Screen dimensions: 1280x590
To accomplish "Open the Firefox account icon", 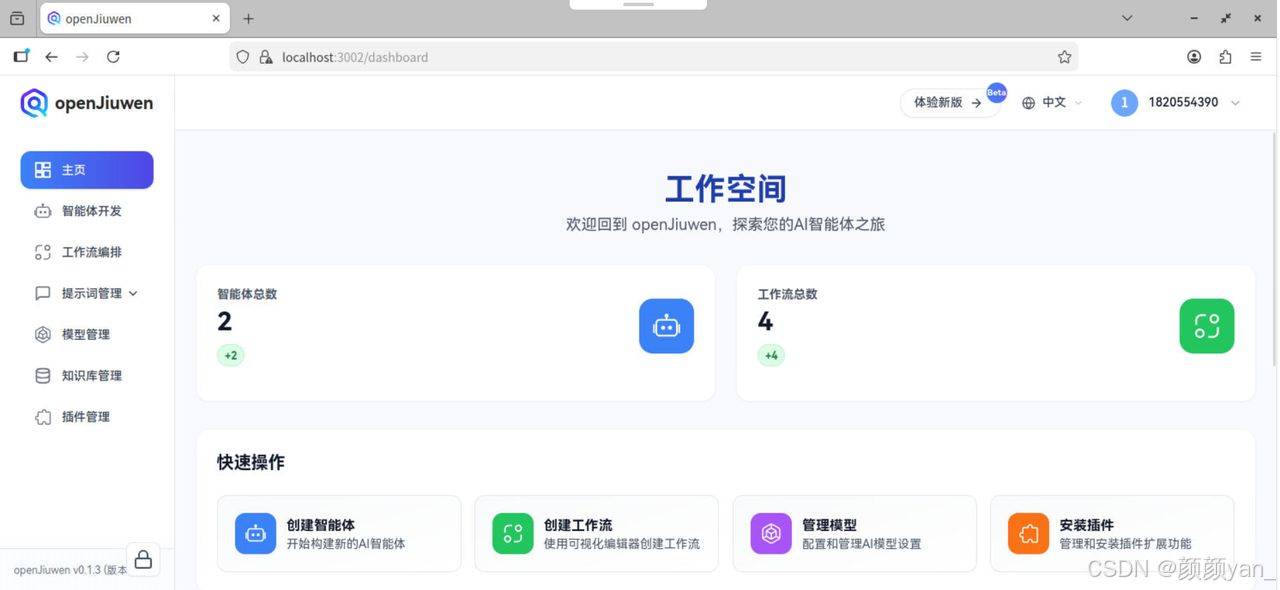I will pos(1194,57).
